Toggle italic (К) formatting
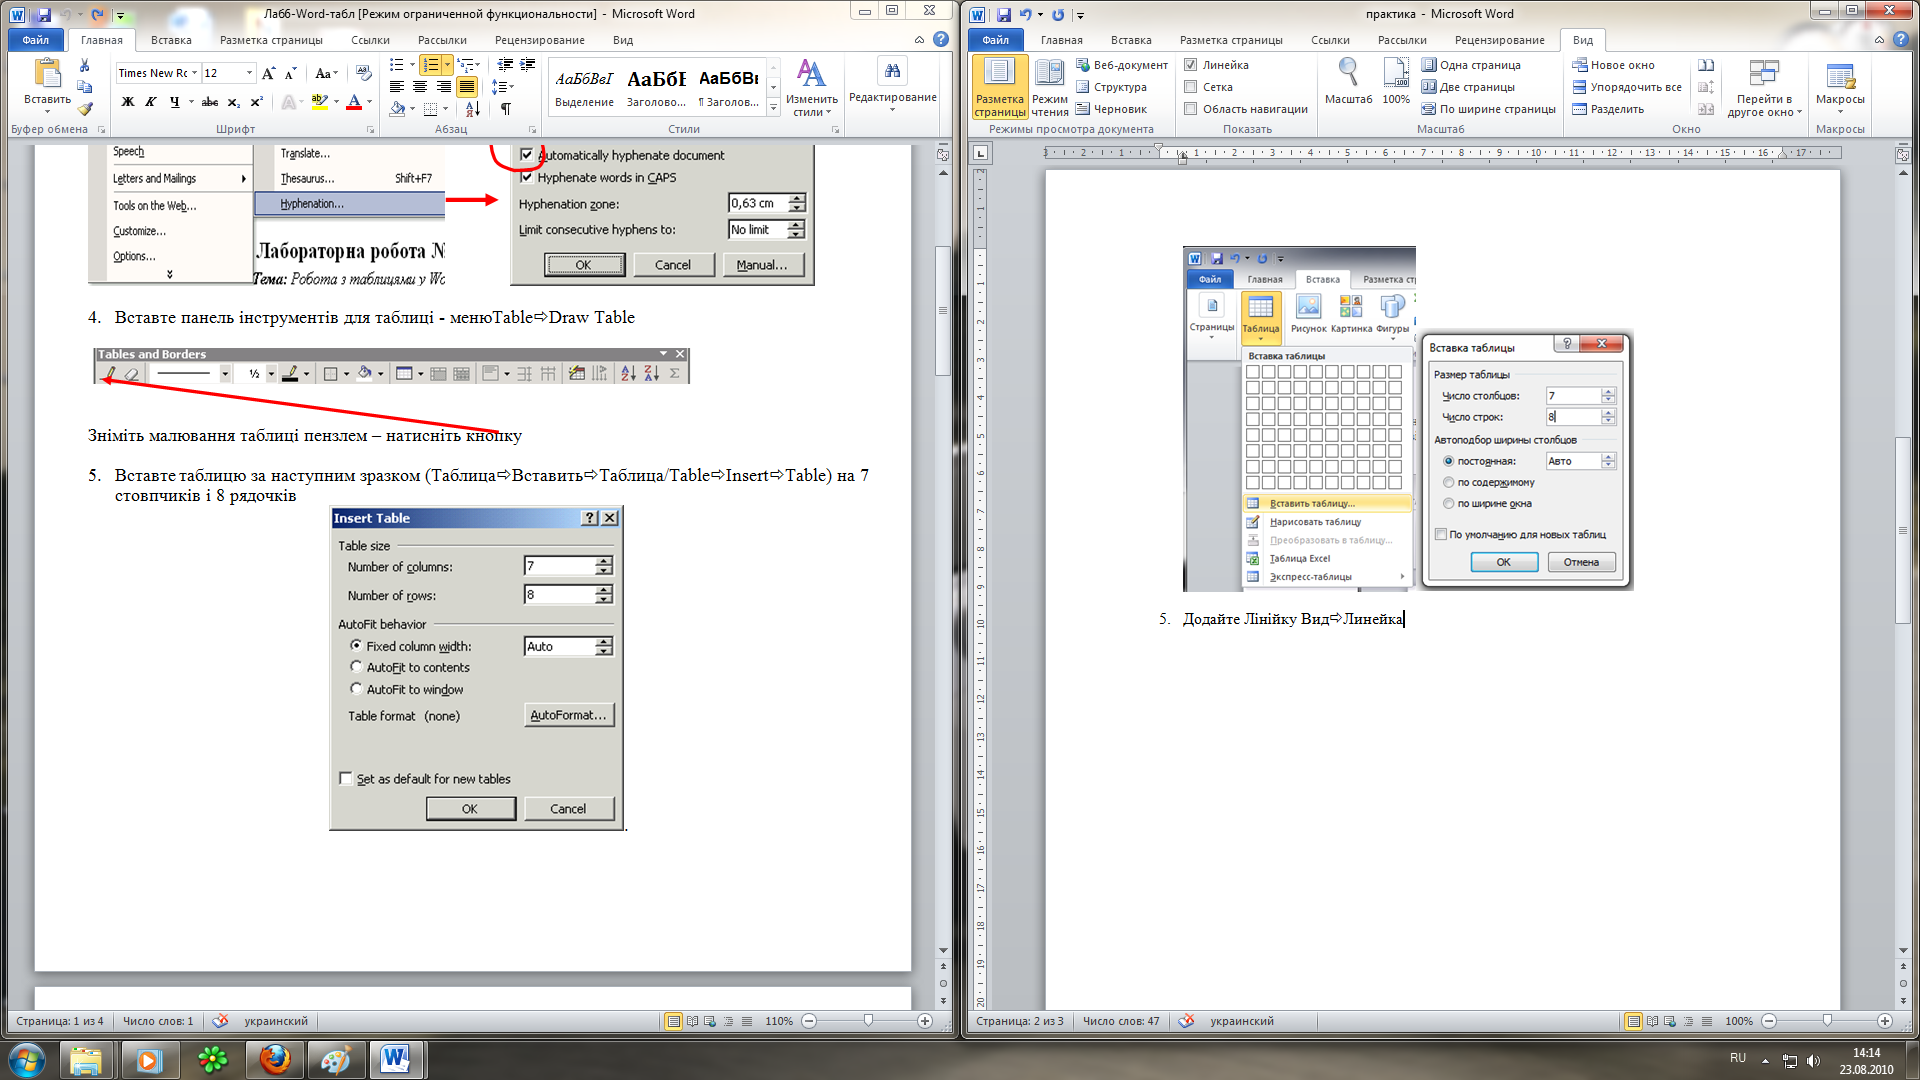1920x1080 pixels. pos(150,102)
